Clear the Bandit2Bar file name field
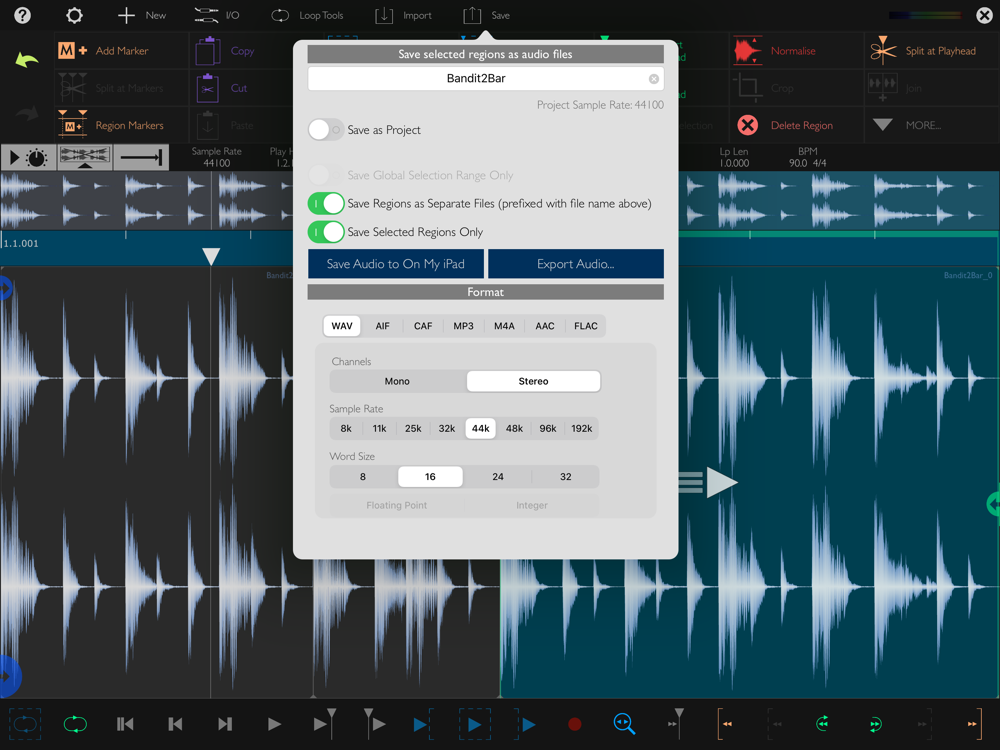 pyautogui.click(x=654, y=79)
